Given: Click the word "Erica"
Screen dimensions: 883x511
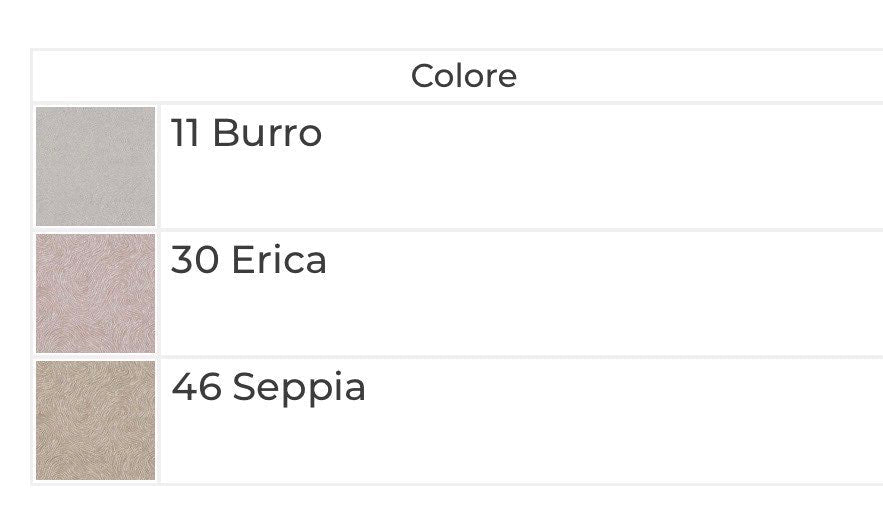Looking at the screenshot, I should tap(279, 260).
